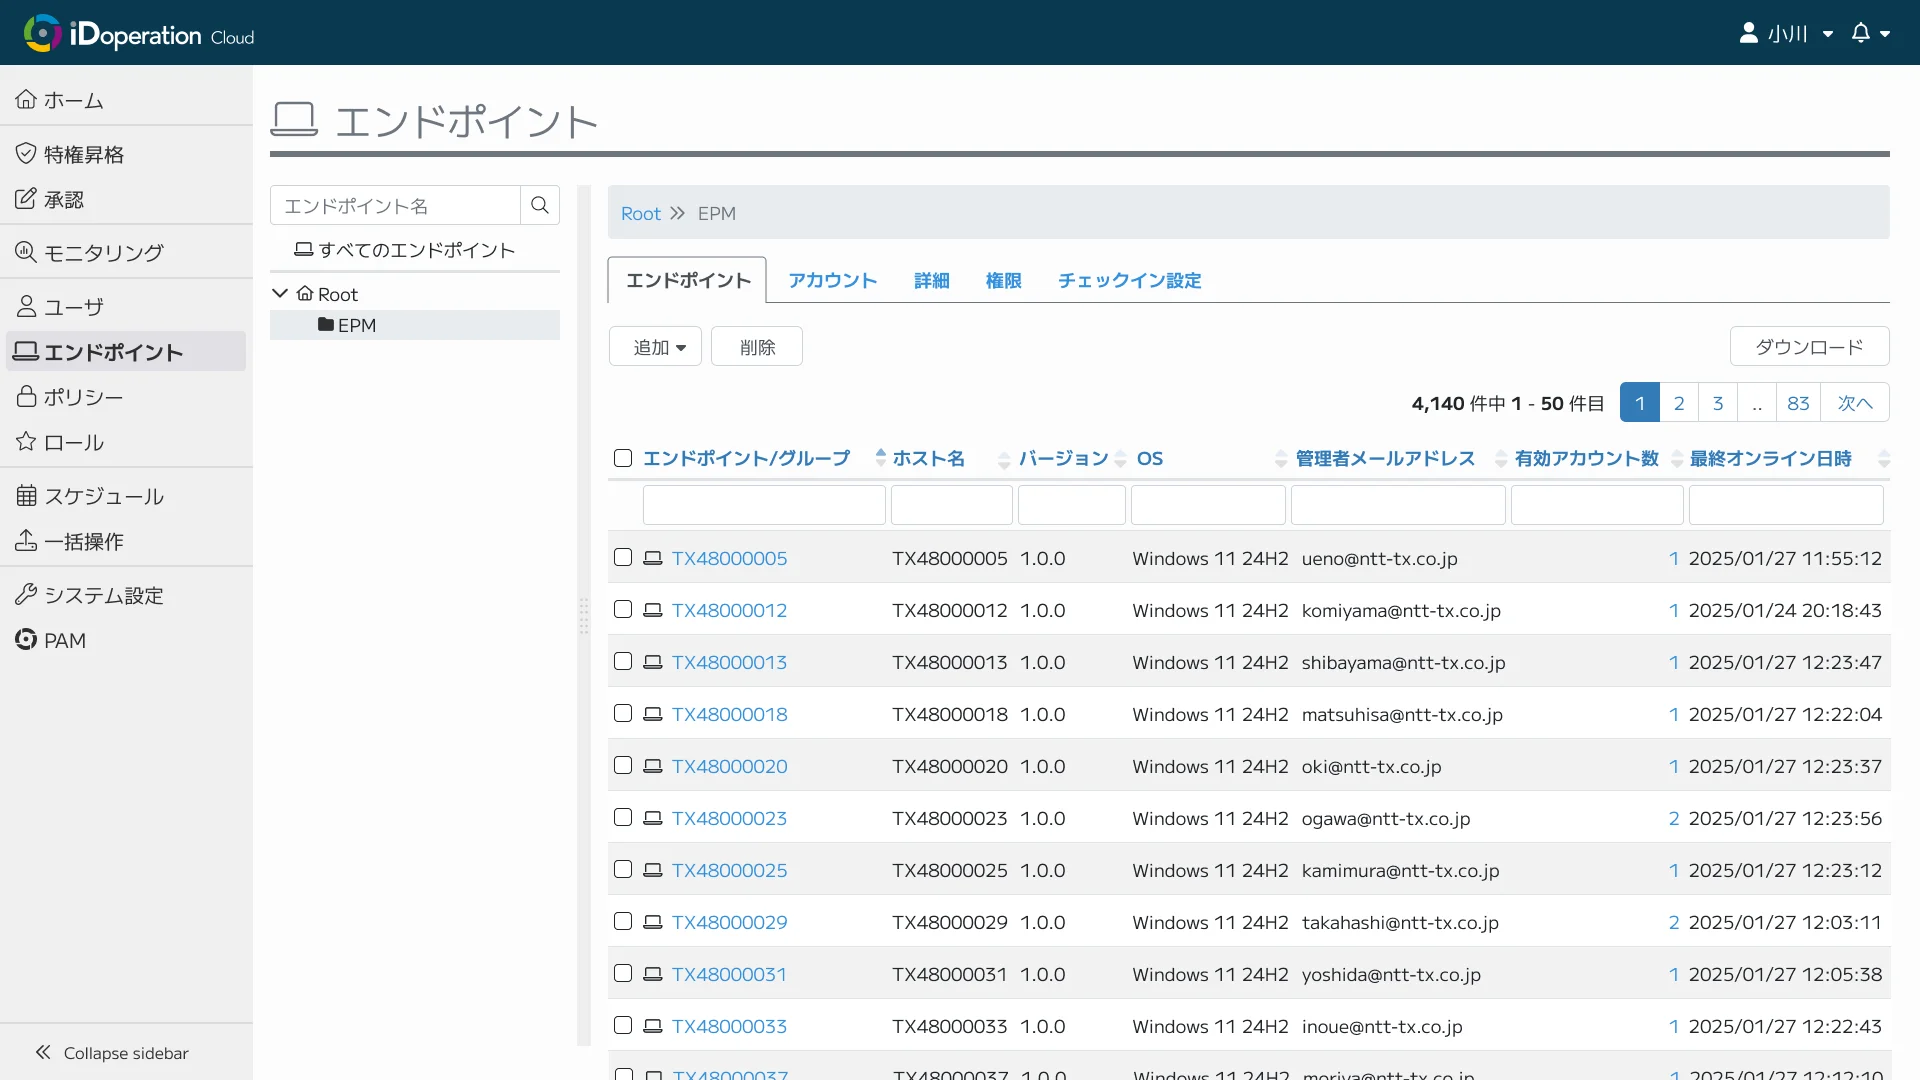The height and width of the screenshot is (1080, 1920).
Task: Open endpoint link TX48000013
Action: [729, 662]
